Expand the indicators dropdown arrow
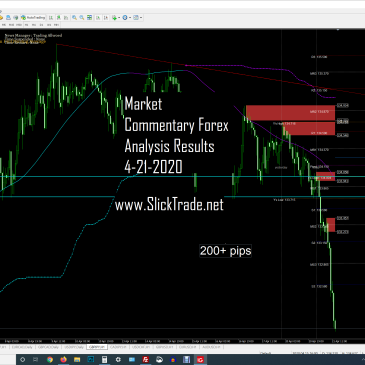Image resolution: width=365 pixels, height=365 pixels. point(119,18)
